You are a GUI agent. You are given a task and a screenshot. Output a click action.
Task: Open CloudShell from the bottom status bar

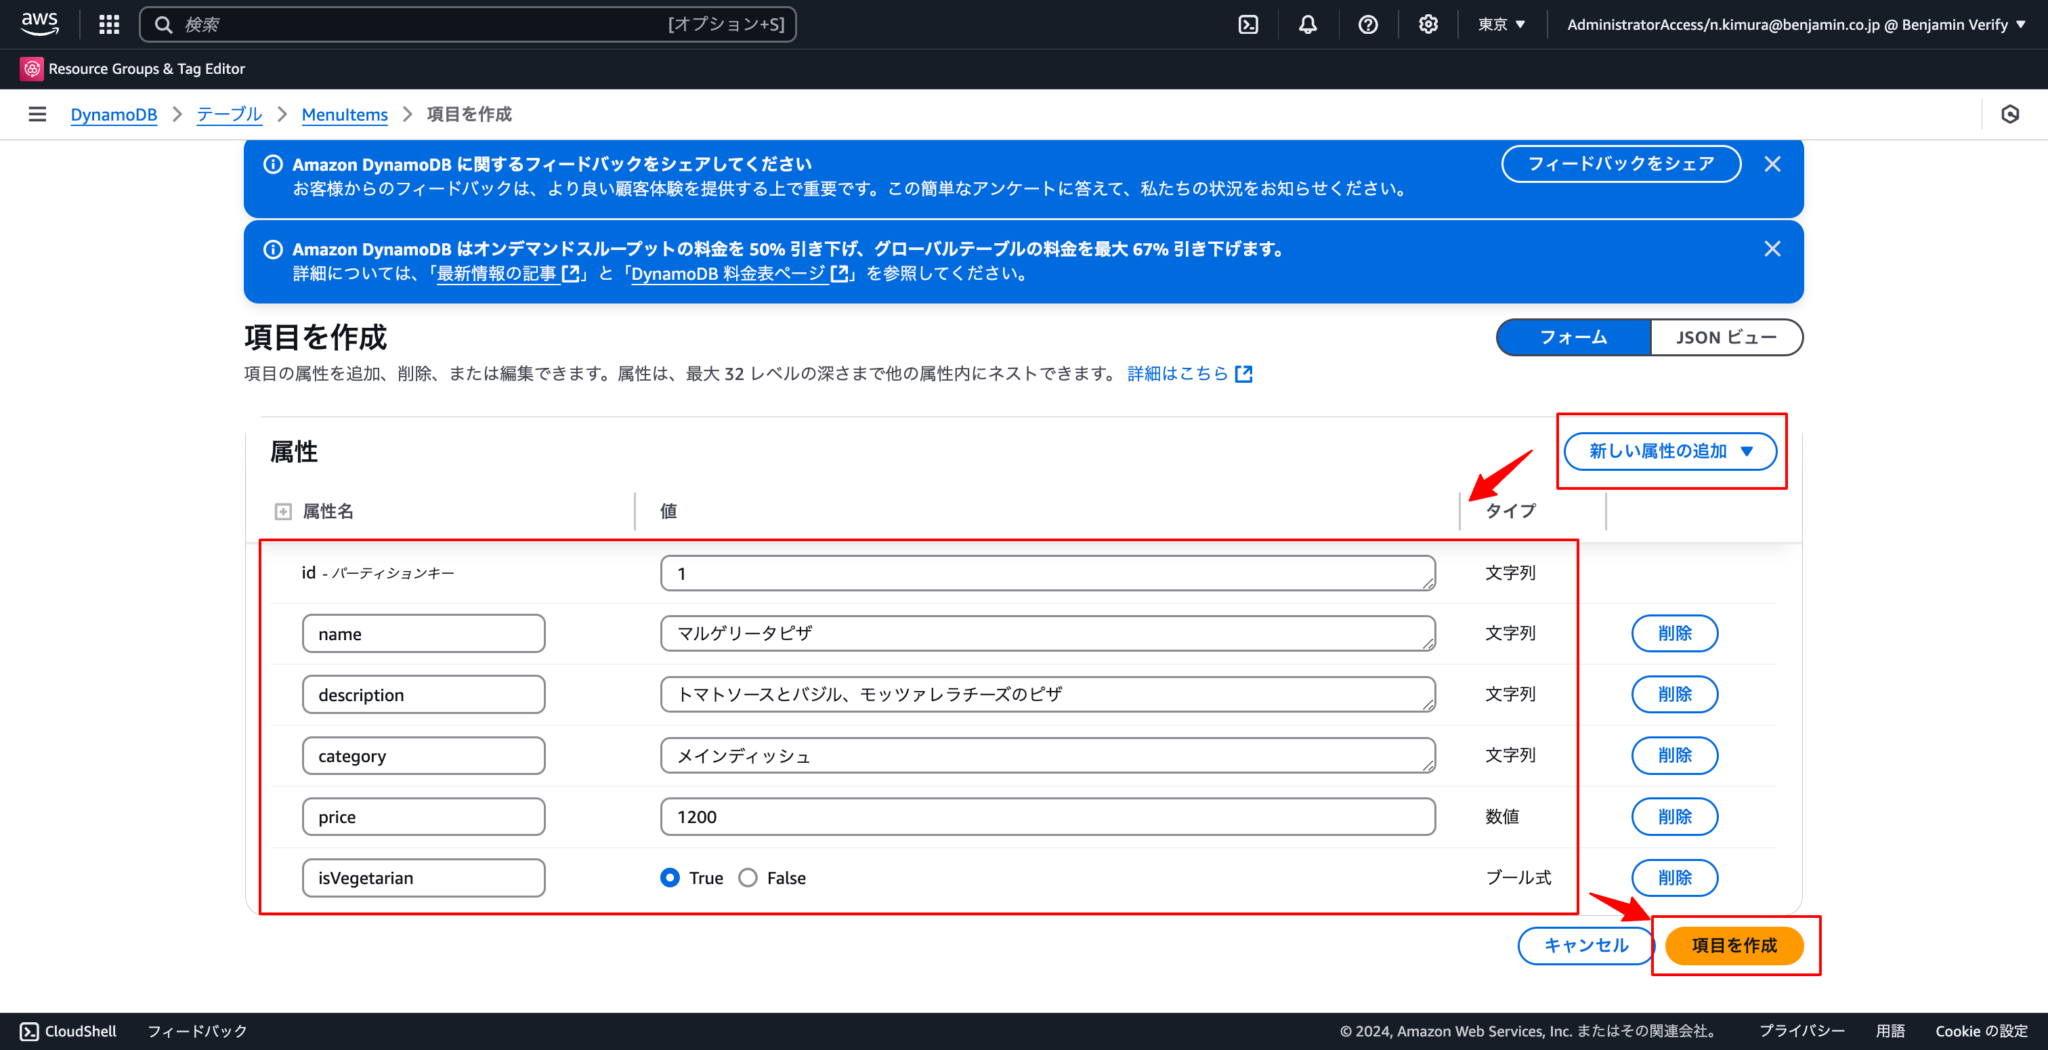click(x=66, y=1031)
